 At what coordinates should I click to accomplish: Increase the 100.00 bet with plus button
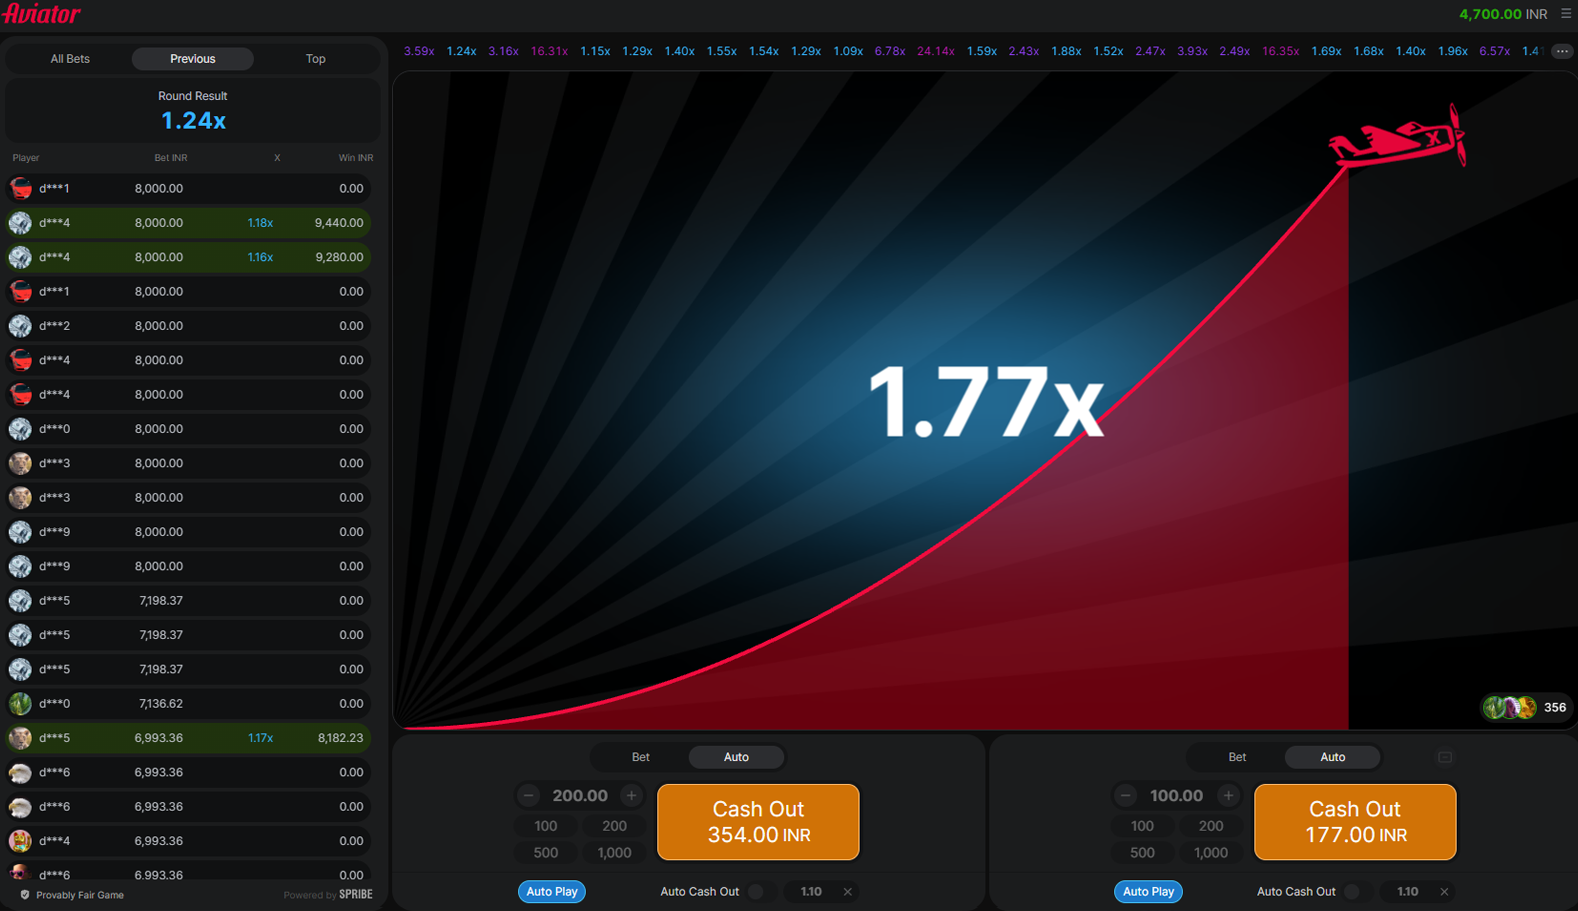point(1228,796)
